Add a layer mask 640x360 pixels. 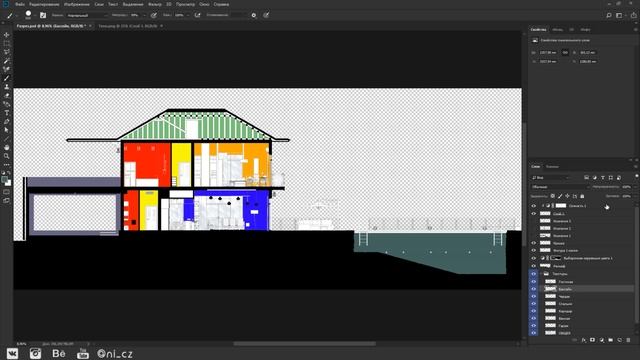(x=593, y=340)
